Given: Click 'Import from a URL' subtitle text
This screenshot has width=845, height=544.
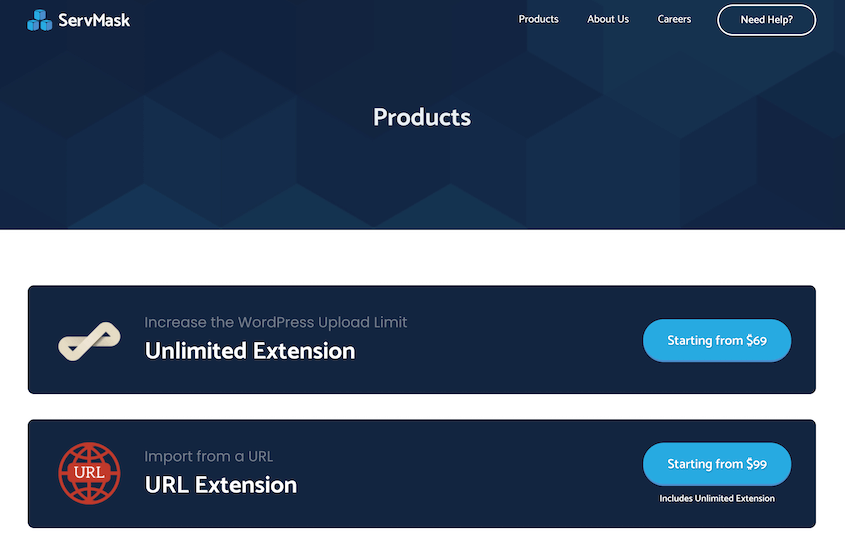Looking at the screenshot, I should (x=209, y=457).
